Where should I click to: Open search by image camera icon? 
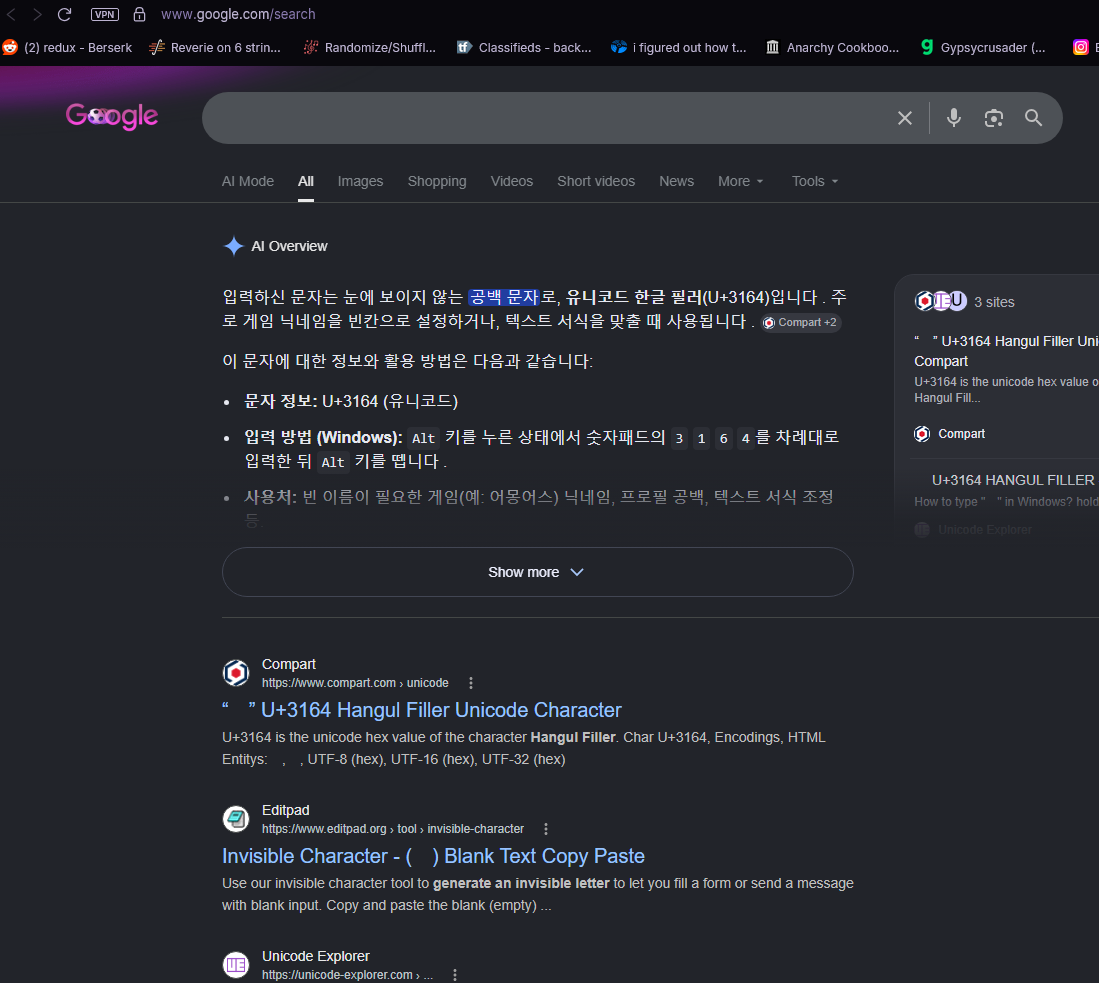point(994,118)
